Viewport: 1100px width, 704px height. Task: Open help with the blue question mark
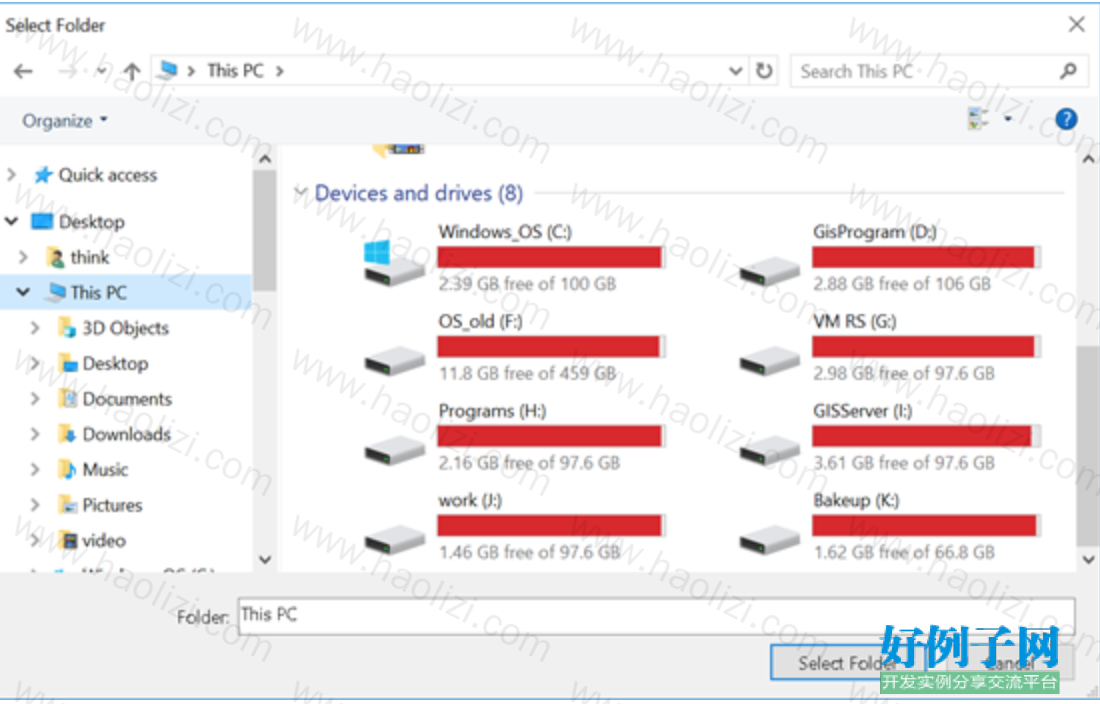(1066, 119)
